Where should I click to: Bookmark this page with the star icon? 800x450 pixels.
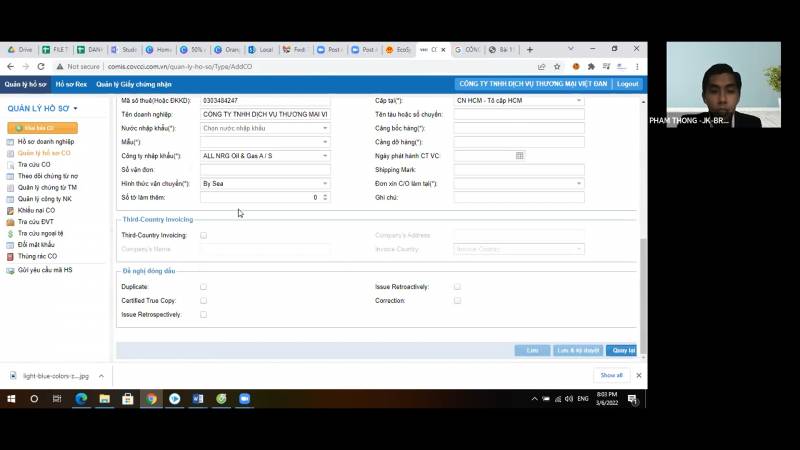(555, 66)
